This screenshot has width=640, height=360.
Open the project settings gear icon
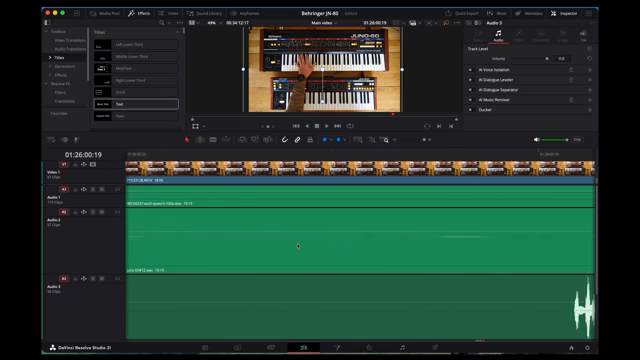587,348
